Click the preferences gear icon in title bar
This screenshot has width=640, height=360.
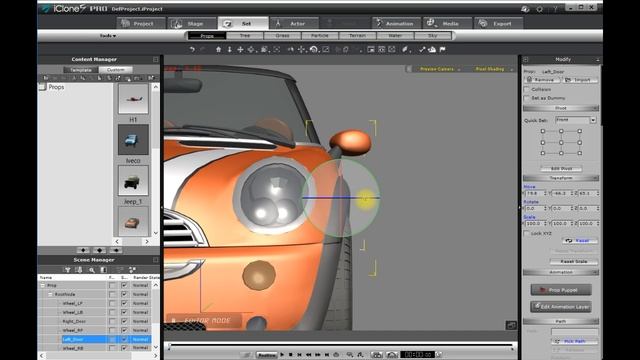click(x=540, y=9)
